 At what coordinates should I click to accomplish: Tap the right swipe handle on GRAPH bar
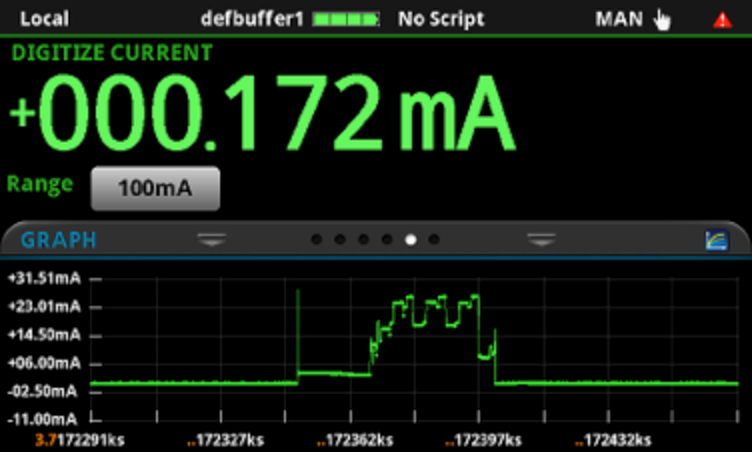tap(541, 239)
